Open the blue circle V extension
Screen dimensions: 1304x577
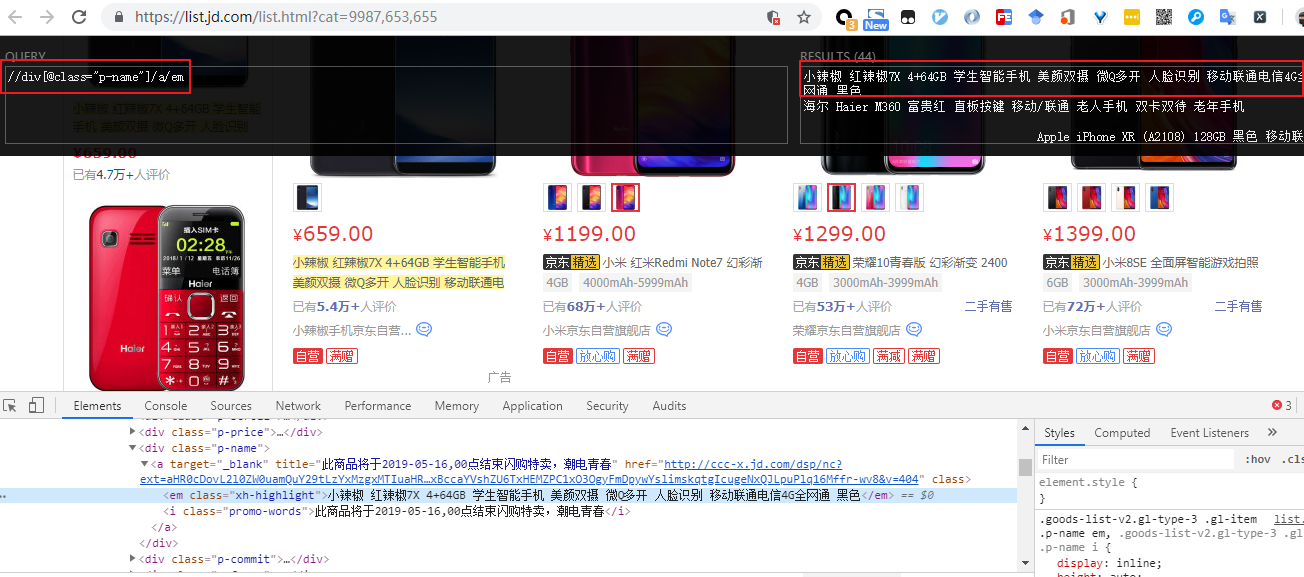point(939,17)
